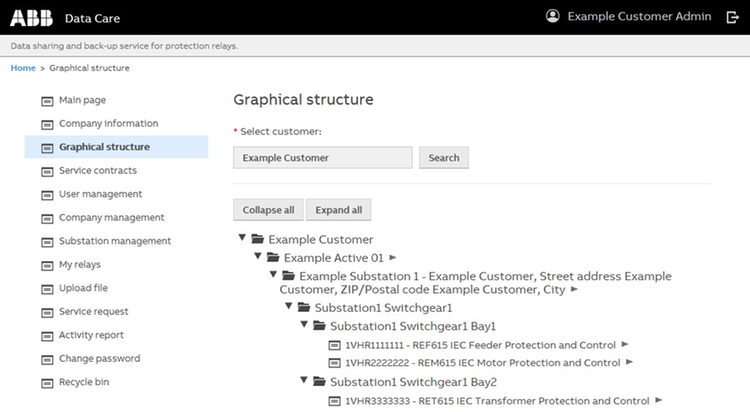The width and height of the screenshot is (750, 412).
Task: Click the relay icon of 1VHR2222222
Action: click(x=334, y=363)
